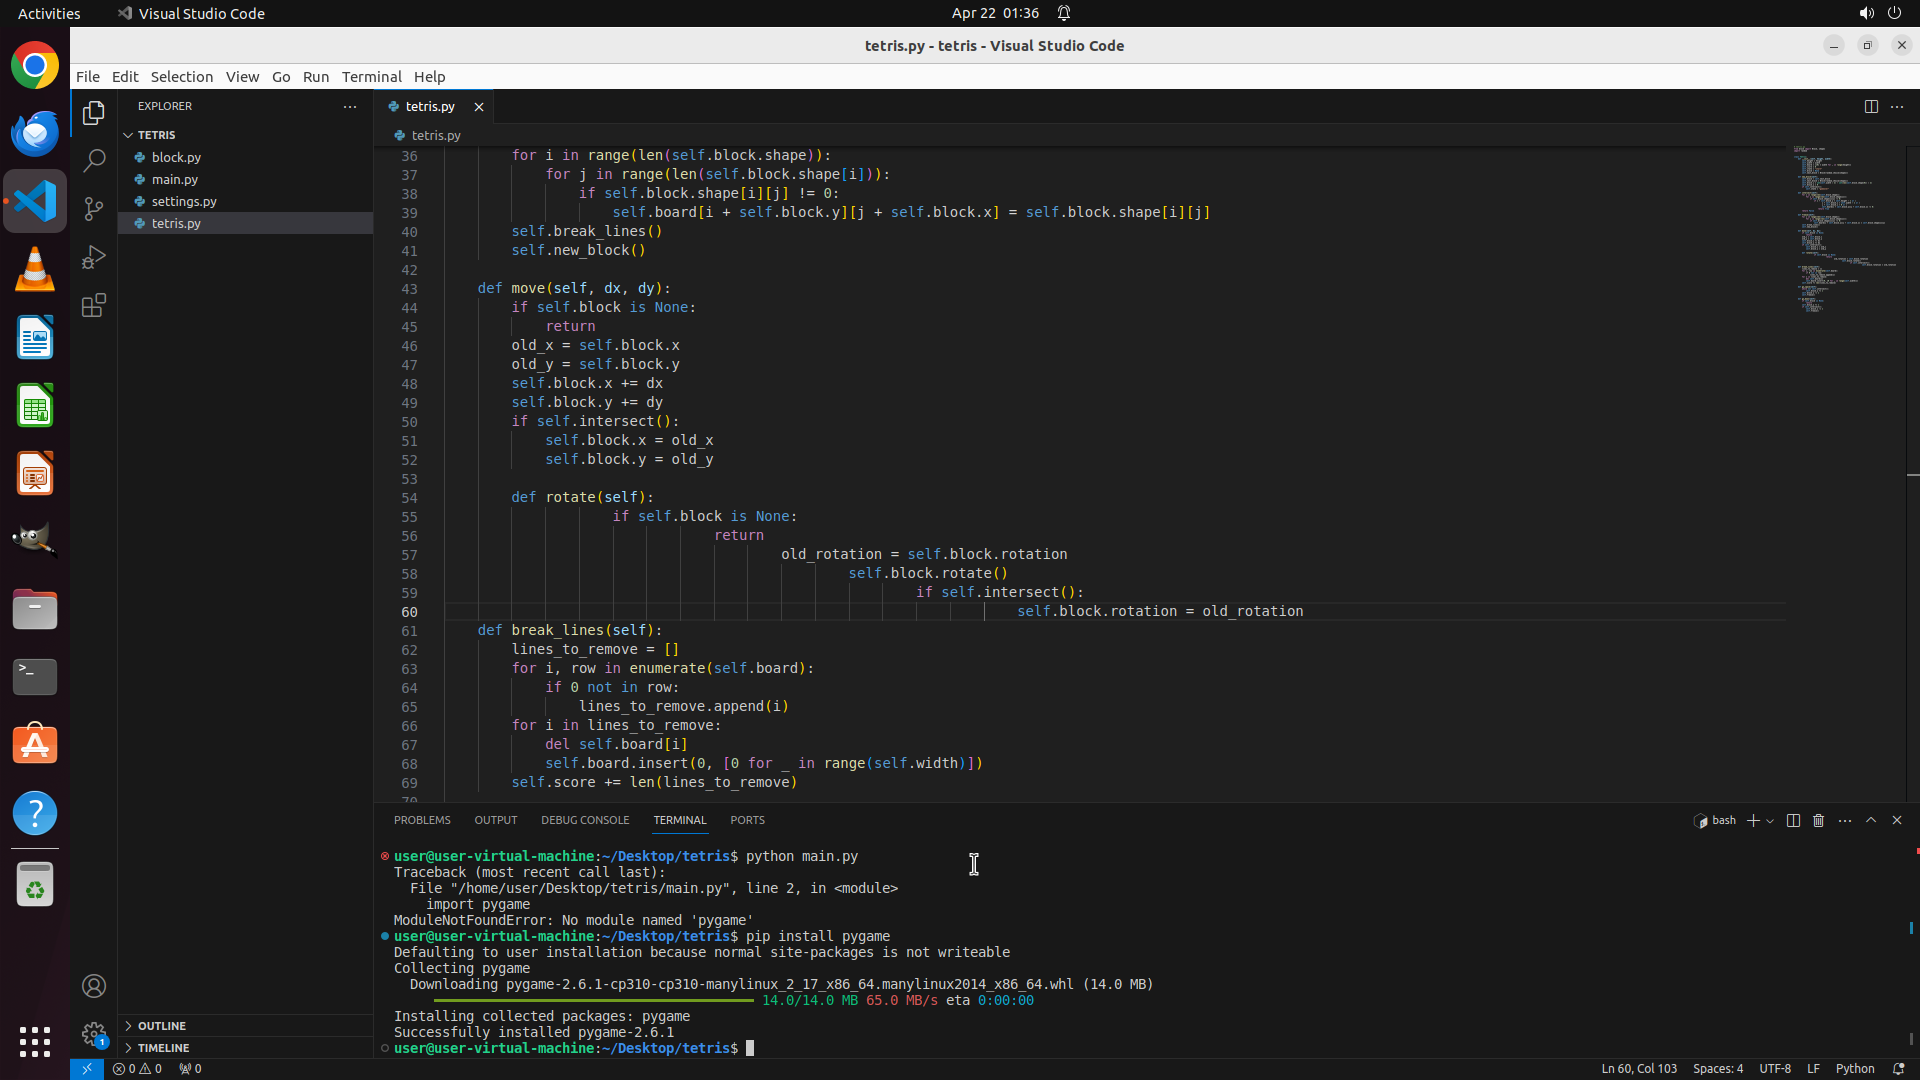
Task: Open the Accounts icon
Action: coord(94,986)
